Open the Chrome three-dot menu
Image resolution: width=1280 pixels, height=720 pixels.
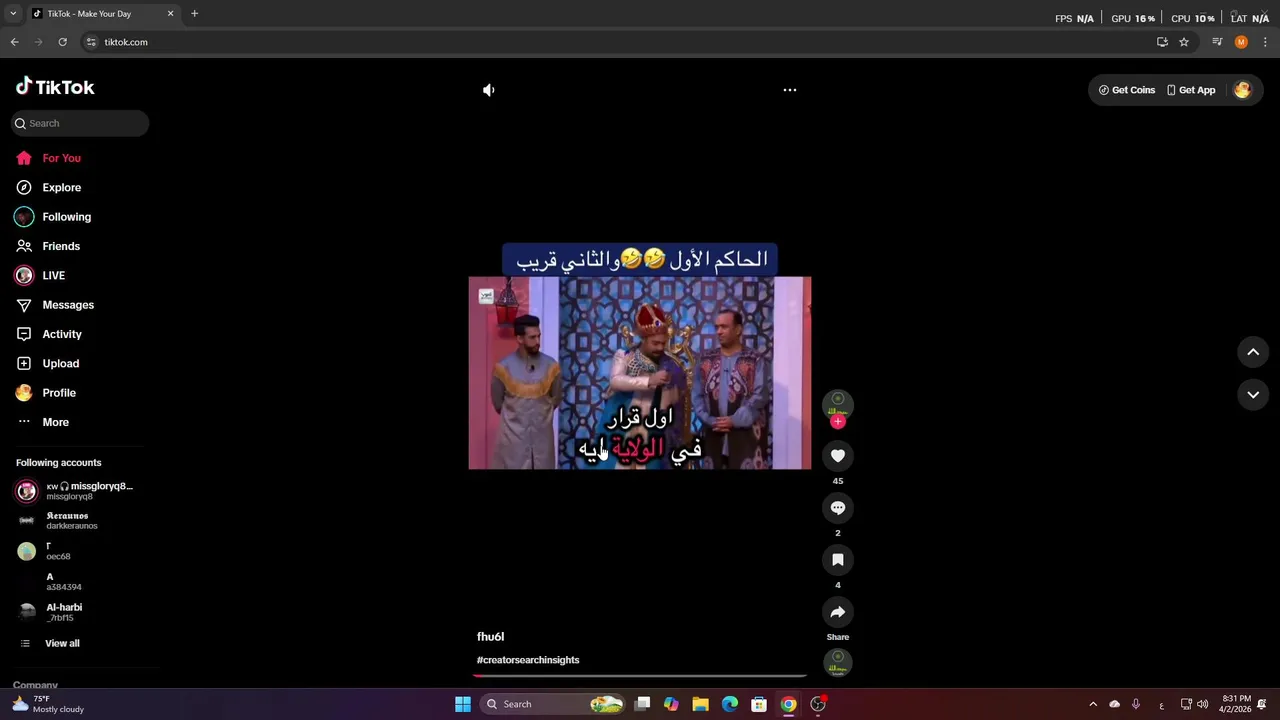tap(1266, 42)
